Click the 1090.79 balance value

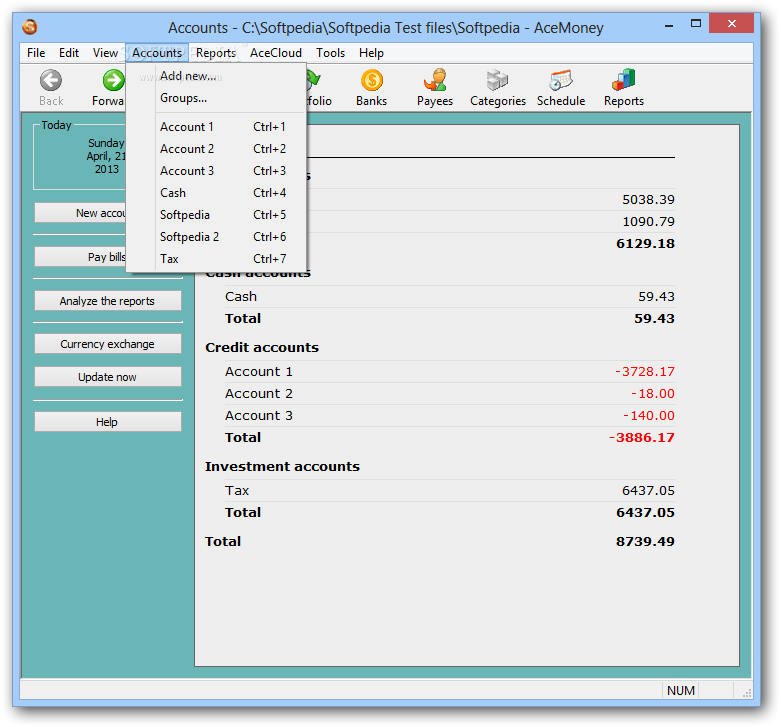pyautogui.click(x=649, y=222)
